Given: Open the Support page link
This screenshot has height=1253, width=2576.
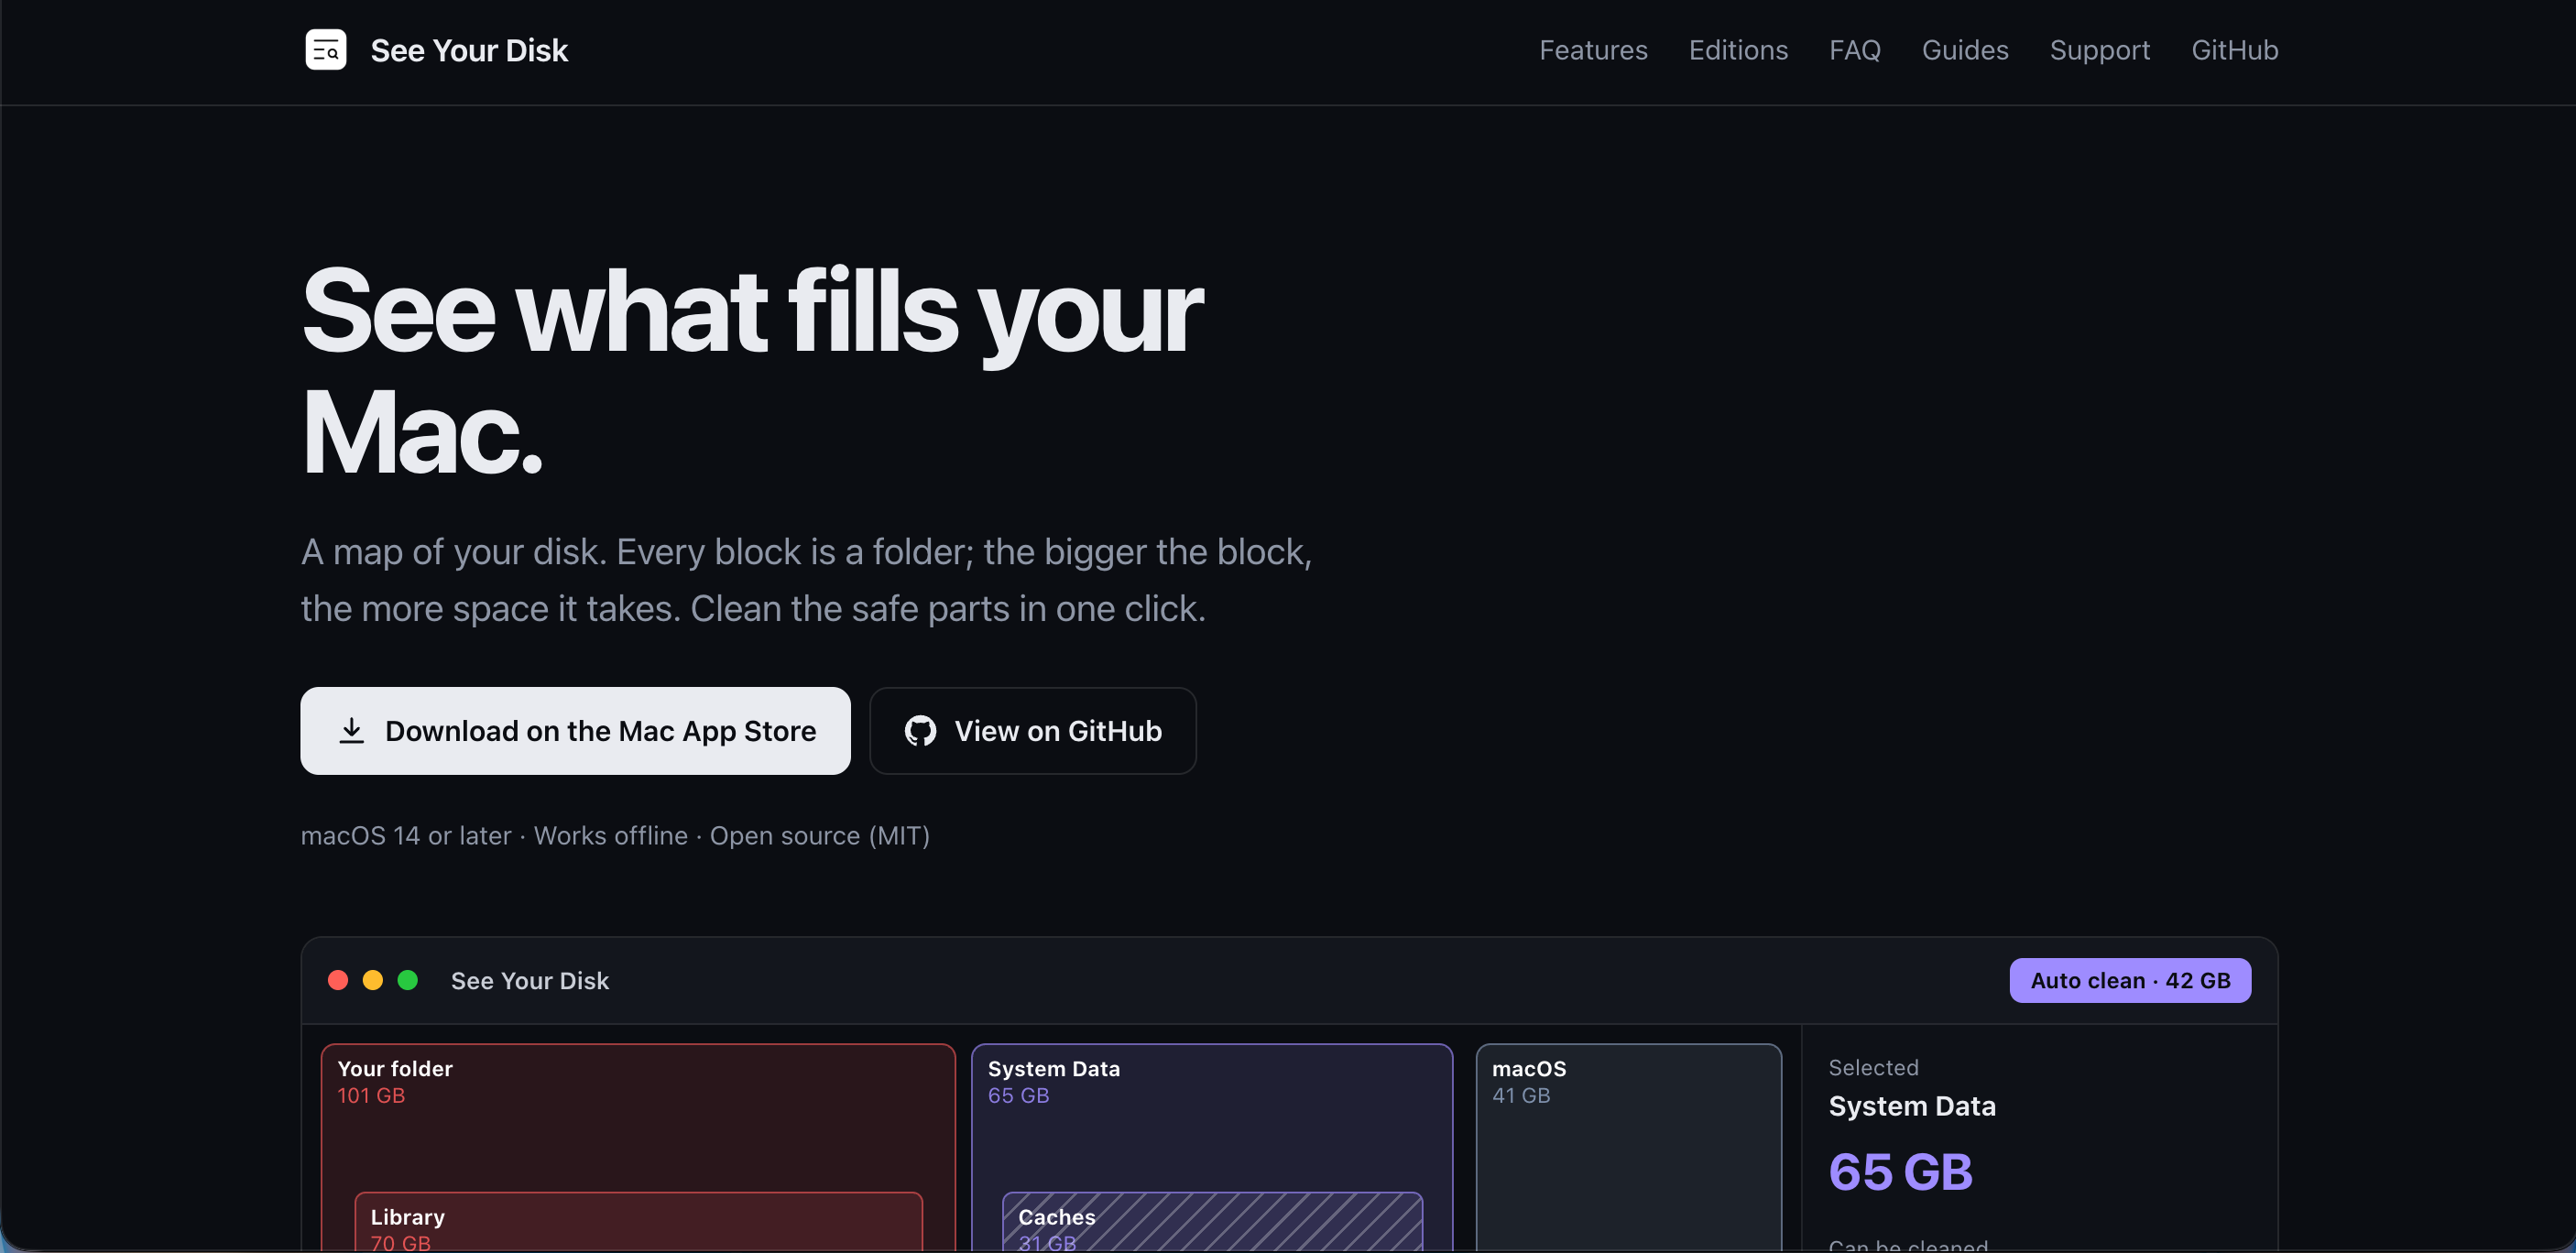Looking at the screenshot, I should [2100, 50].
